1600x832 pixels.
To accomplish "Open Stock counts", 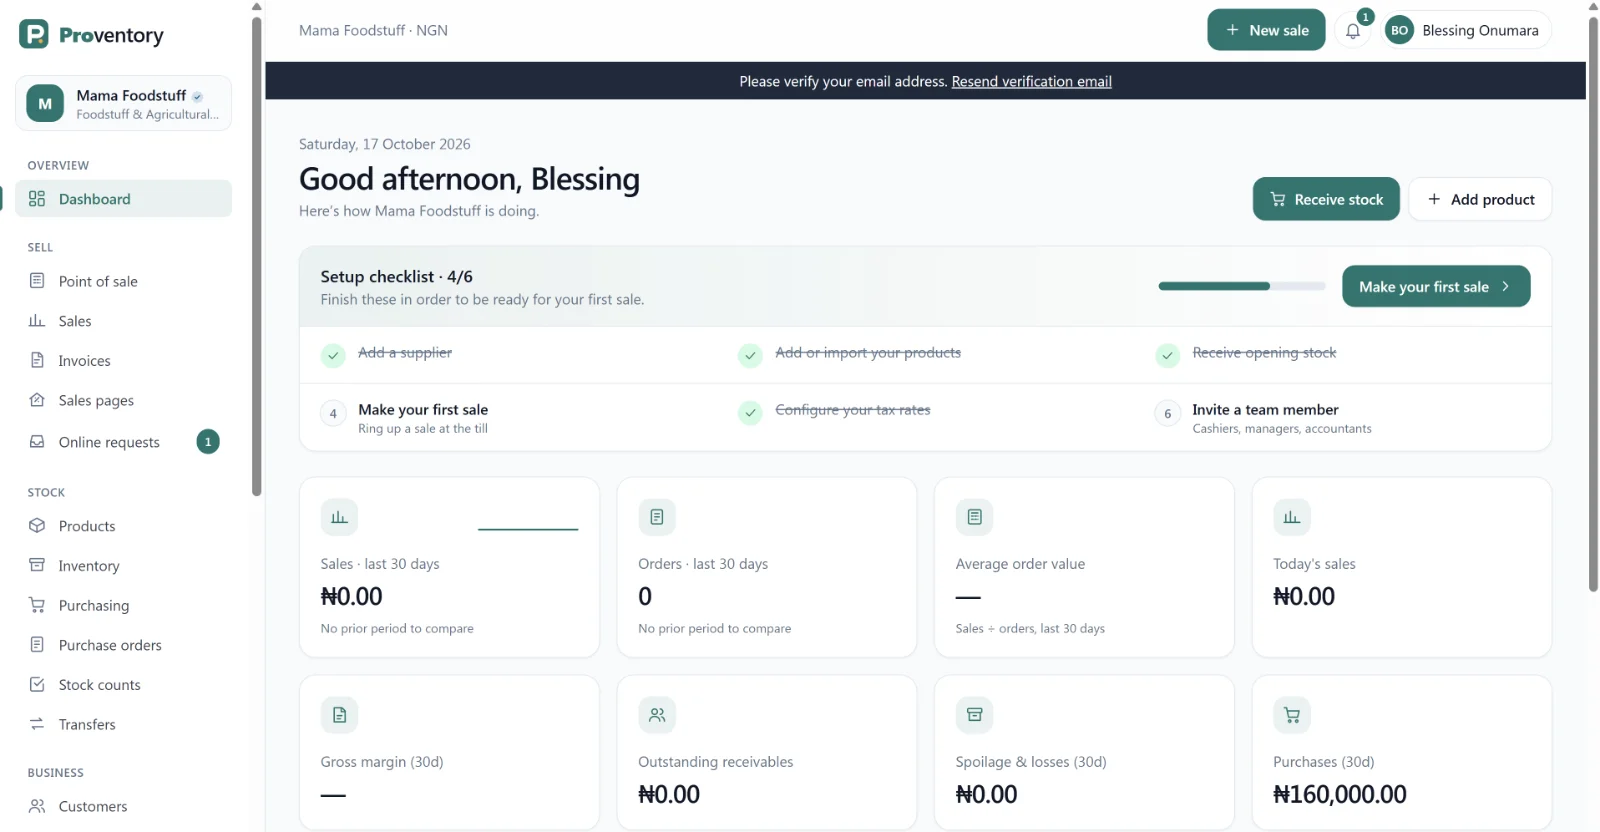I will pos(123,685).
